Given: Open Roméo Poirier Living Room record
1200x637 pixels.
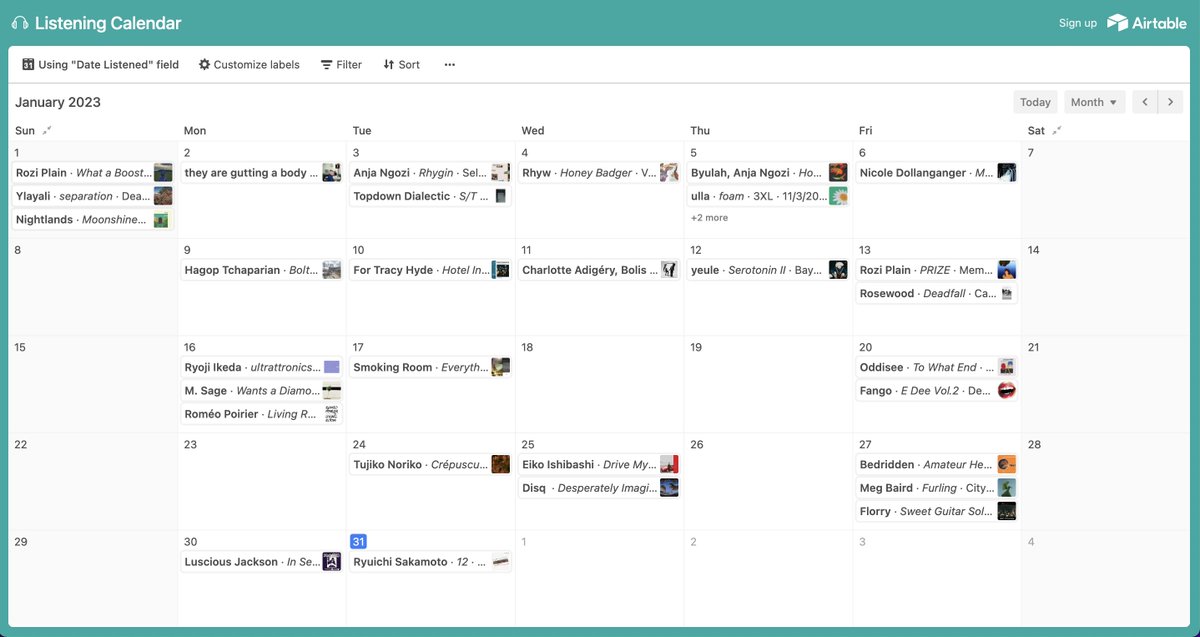Looking at the screenshot, I should (x=262, y=414).
